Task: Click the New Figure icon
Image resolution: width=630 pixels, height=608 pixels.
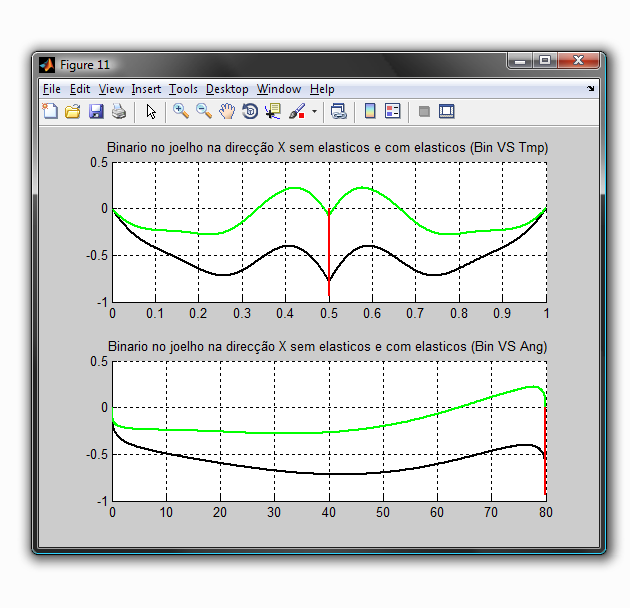Action: 50,111
